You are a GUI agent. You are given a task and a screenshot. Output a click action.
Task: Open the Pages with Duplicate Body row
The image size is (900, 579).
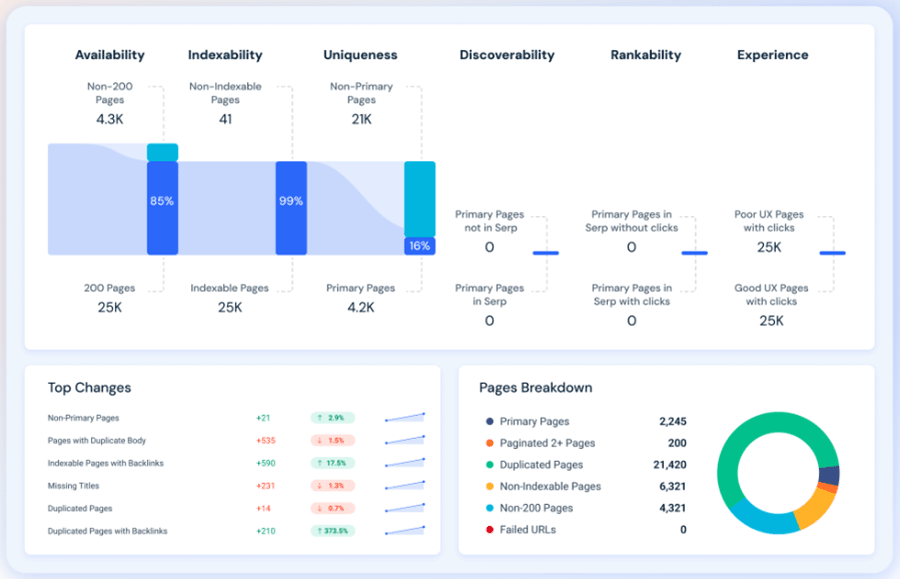236,441
